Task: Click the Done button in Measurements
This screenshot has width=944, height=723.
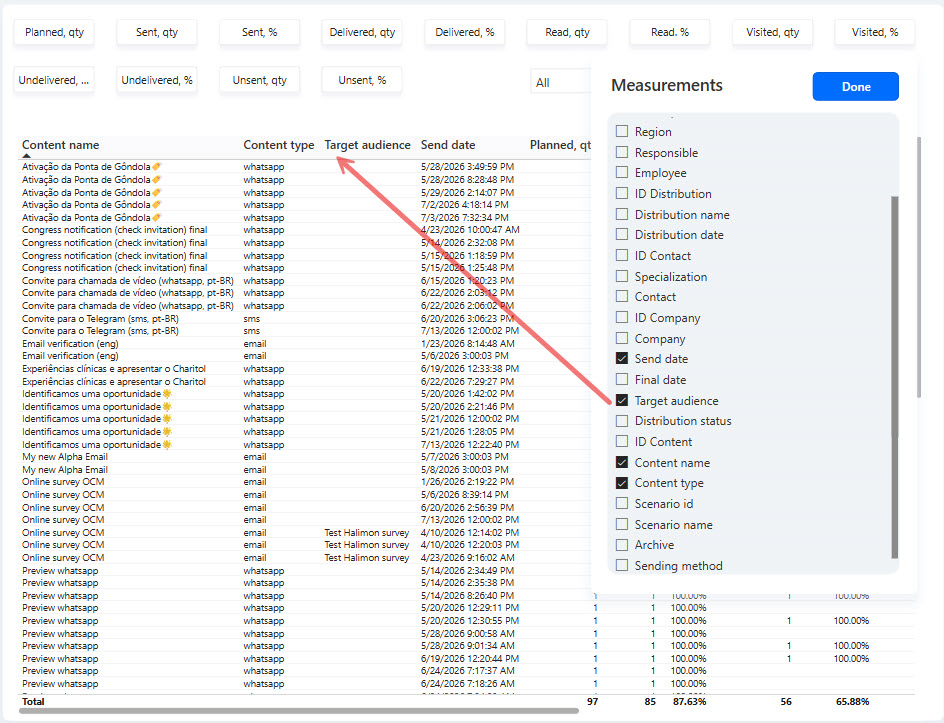Action: tap(855, 87)
